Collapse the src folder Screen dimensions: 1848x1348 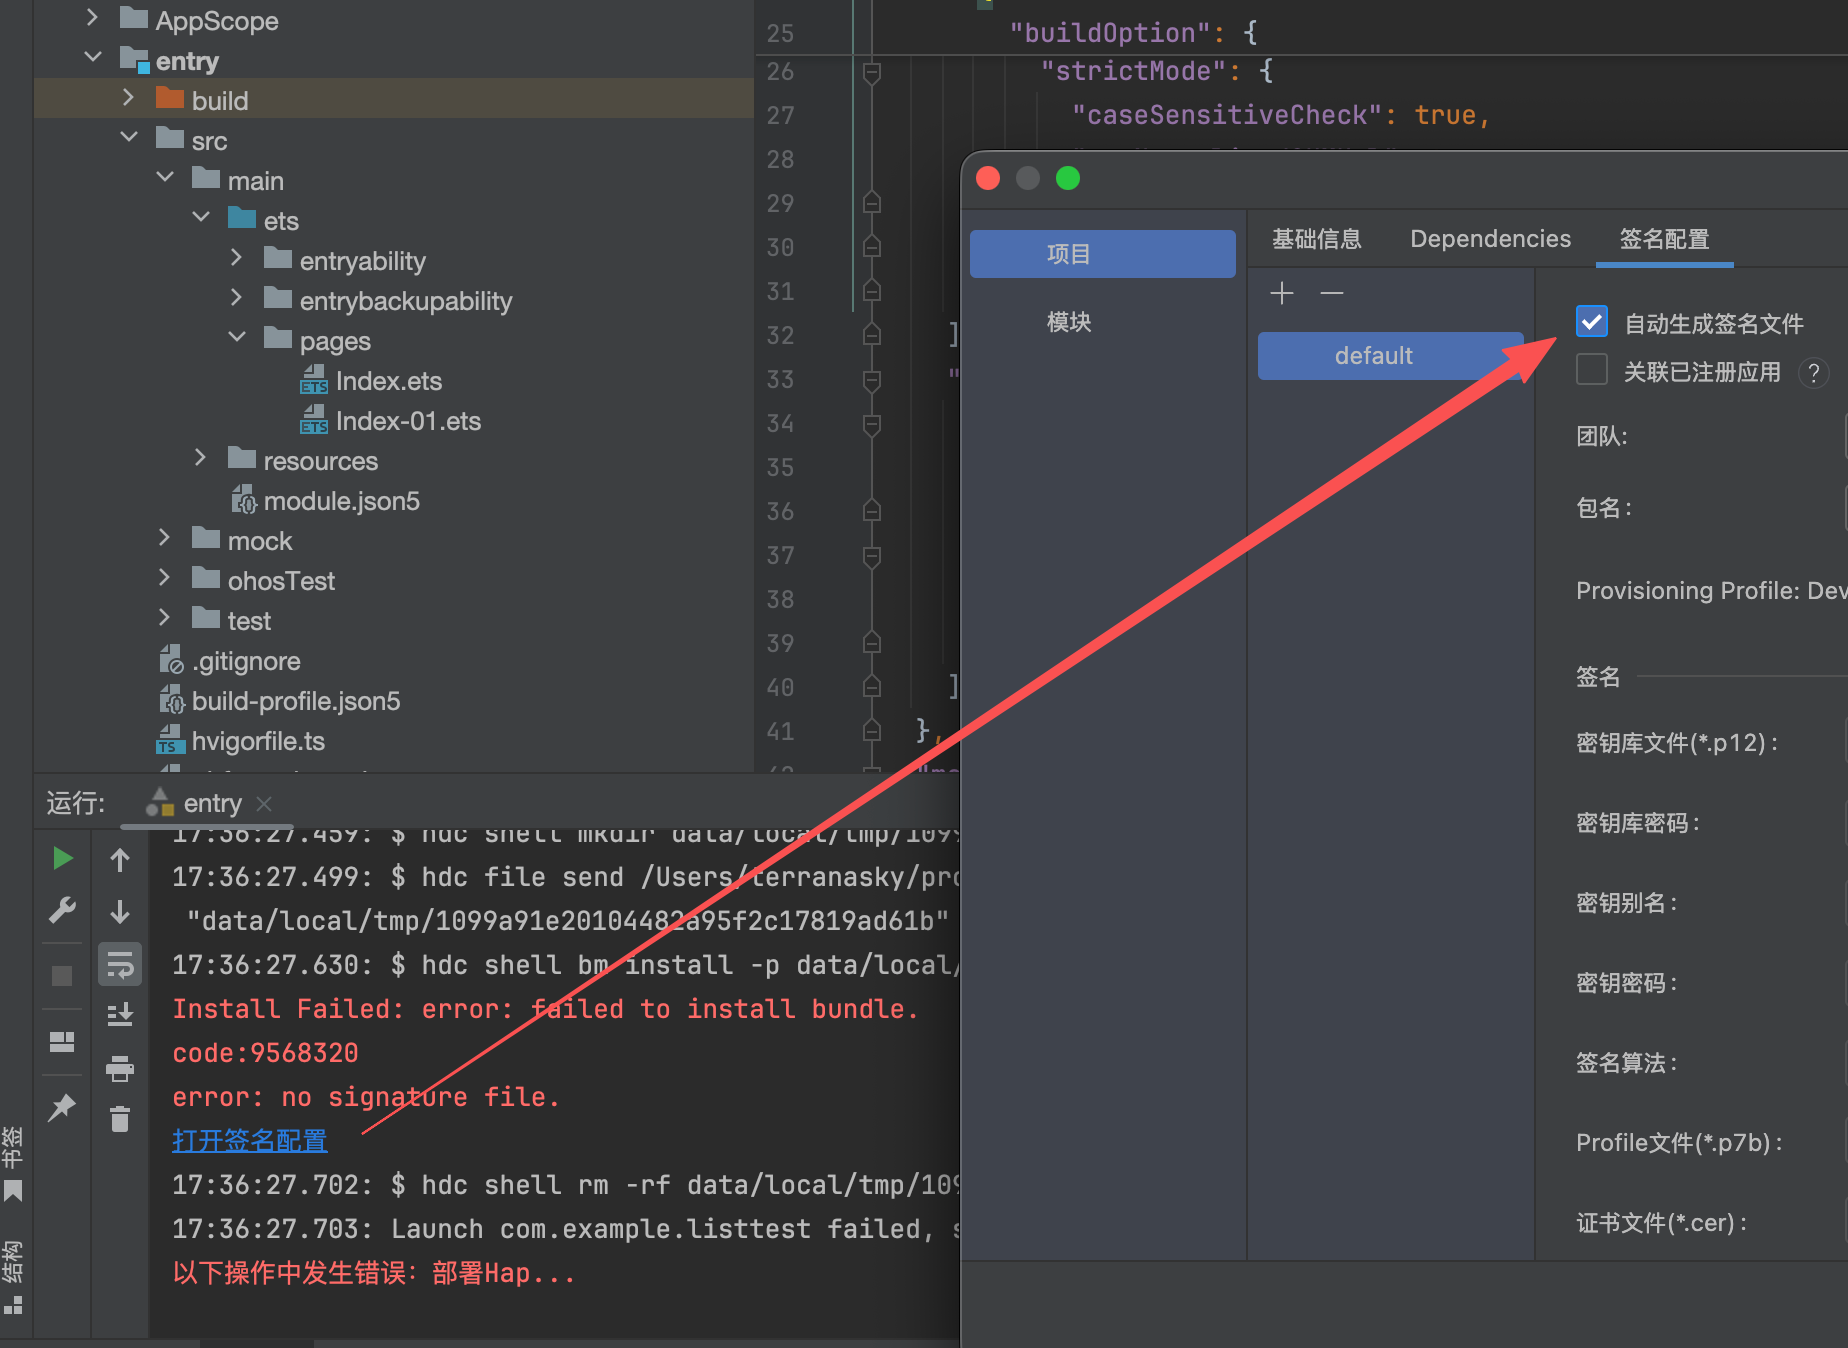tap(128, 138)
